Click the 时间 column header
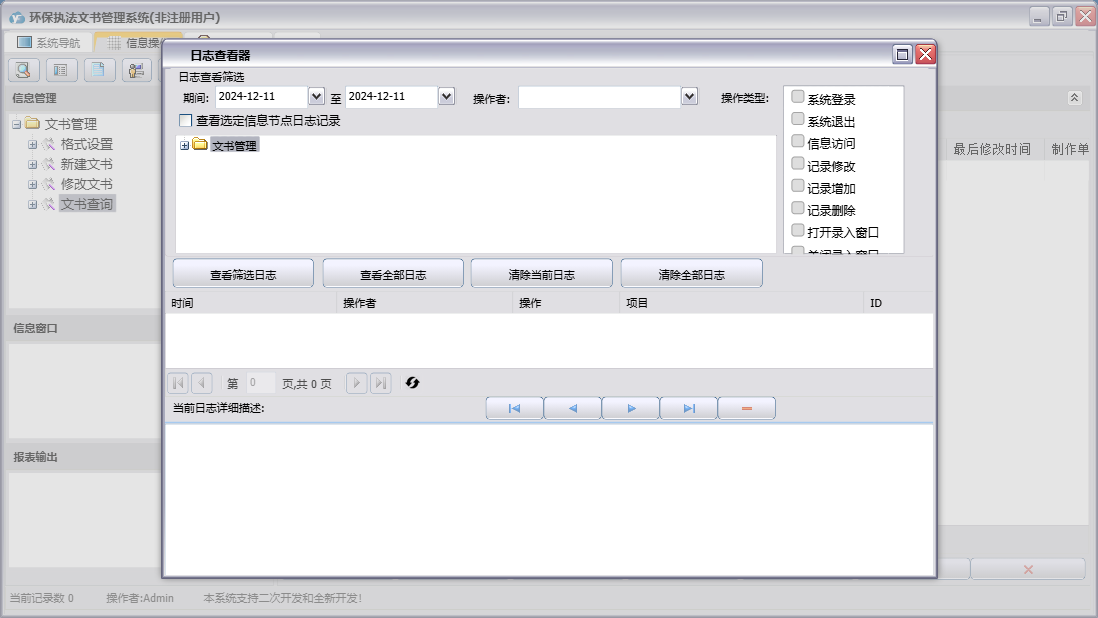This screenshot has width=1098, height=618. click(x=251, y=303)
